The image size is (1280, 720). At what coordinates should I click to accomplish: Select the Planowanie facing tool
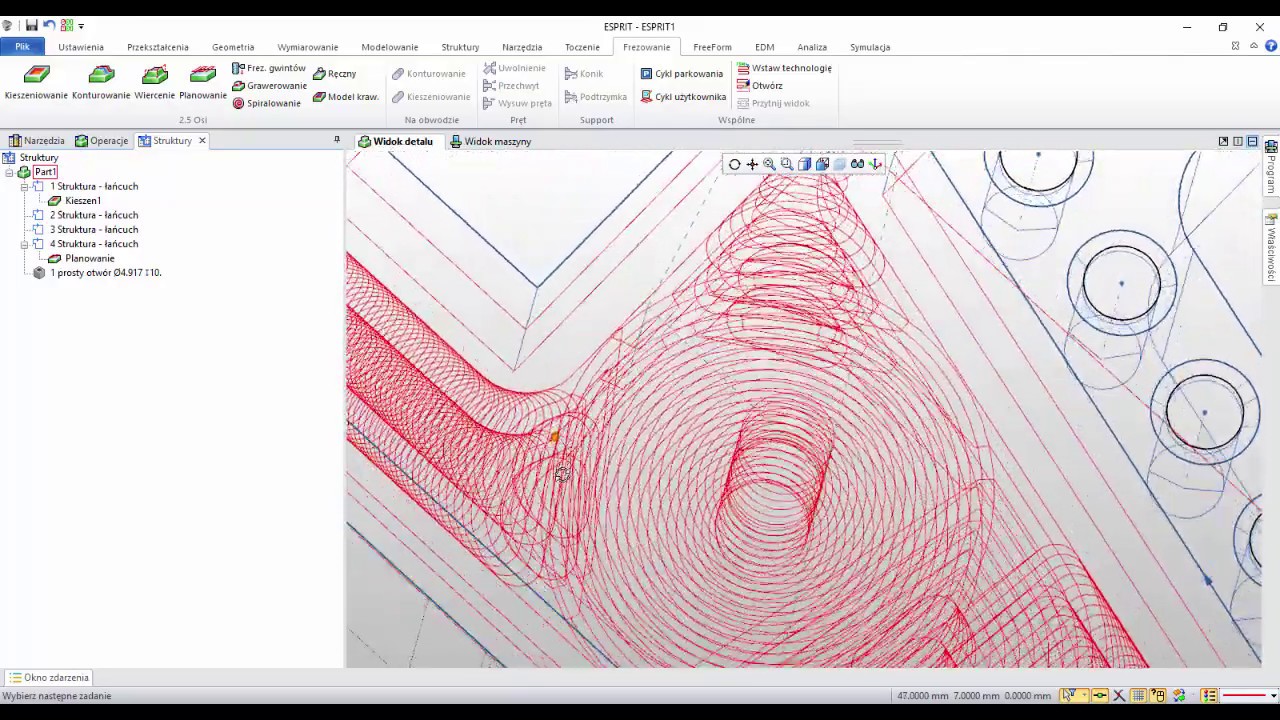coord(203,82)
